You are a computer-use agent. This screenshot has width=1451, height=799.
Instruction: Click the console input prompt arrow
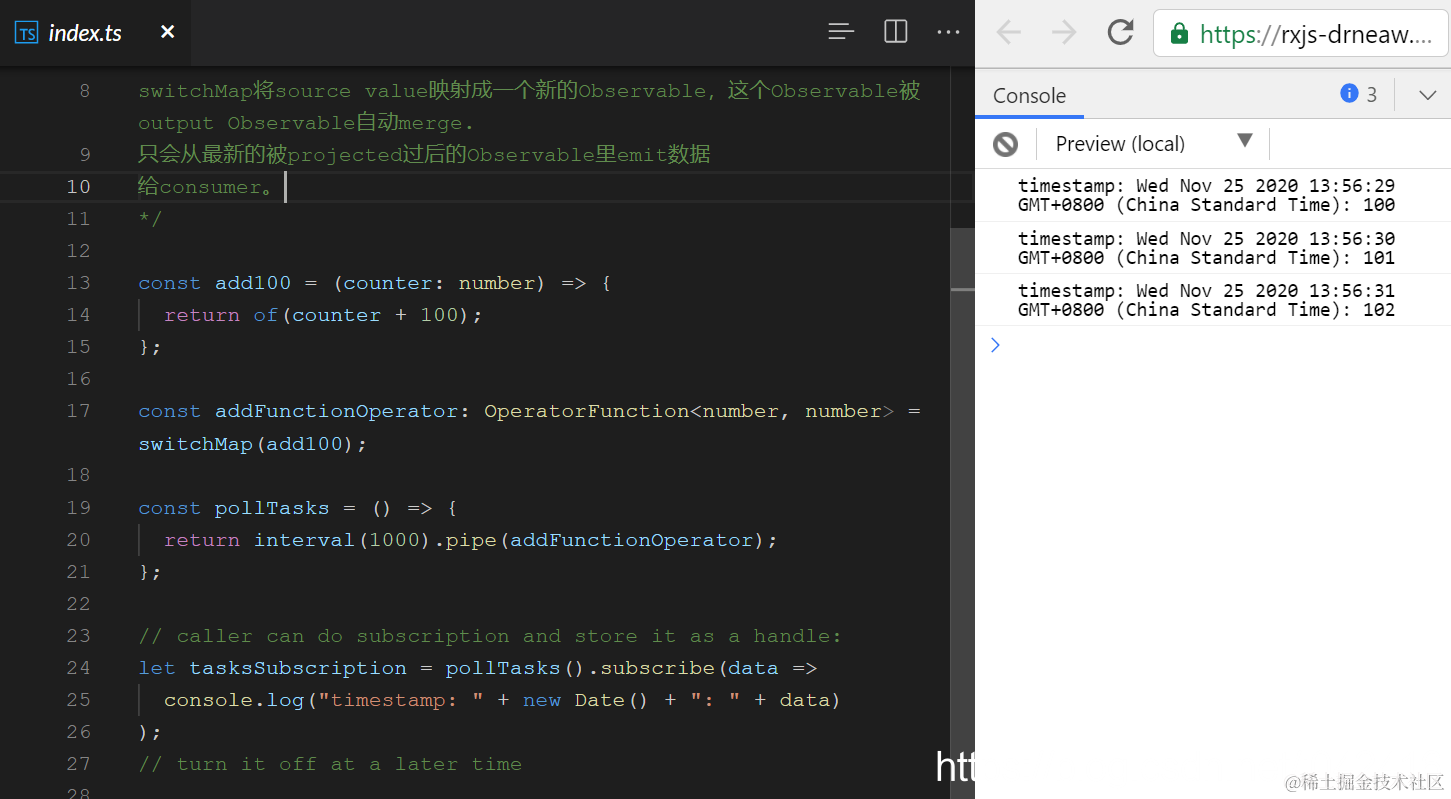pos(995,345)
